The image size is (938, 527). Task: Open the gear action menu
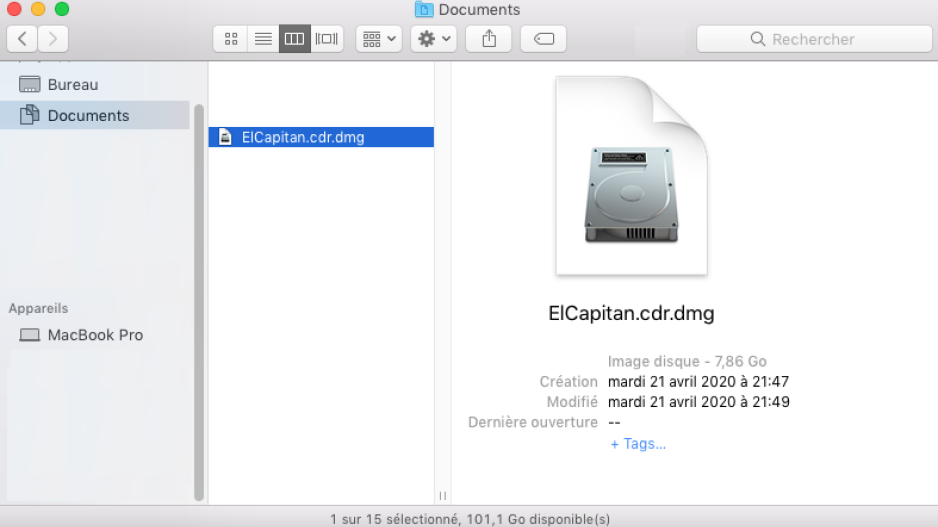click(434, 39)
